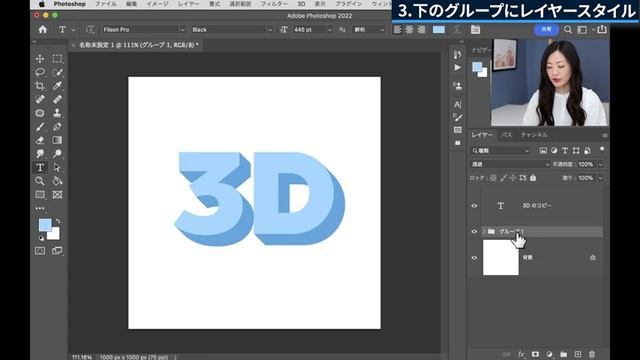The width and height of the screenshot is (640, 360).
Task: Switch to the パス (Paths) tab
Action: tap(507, 135)
